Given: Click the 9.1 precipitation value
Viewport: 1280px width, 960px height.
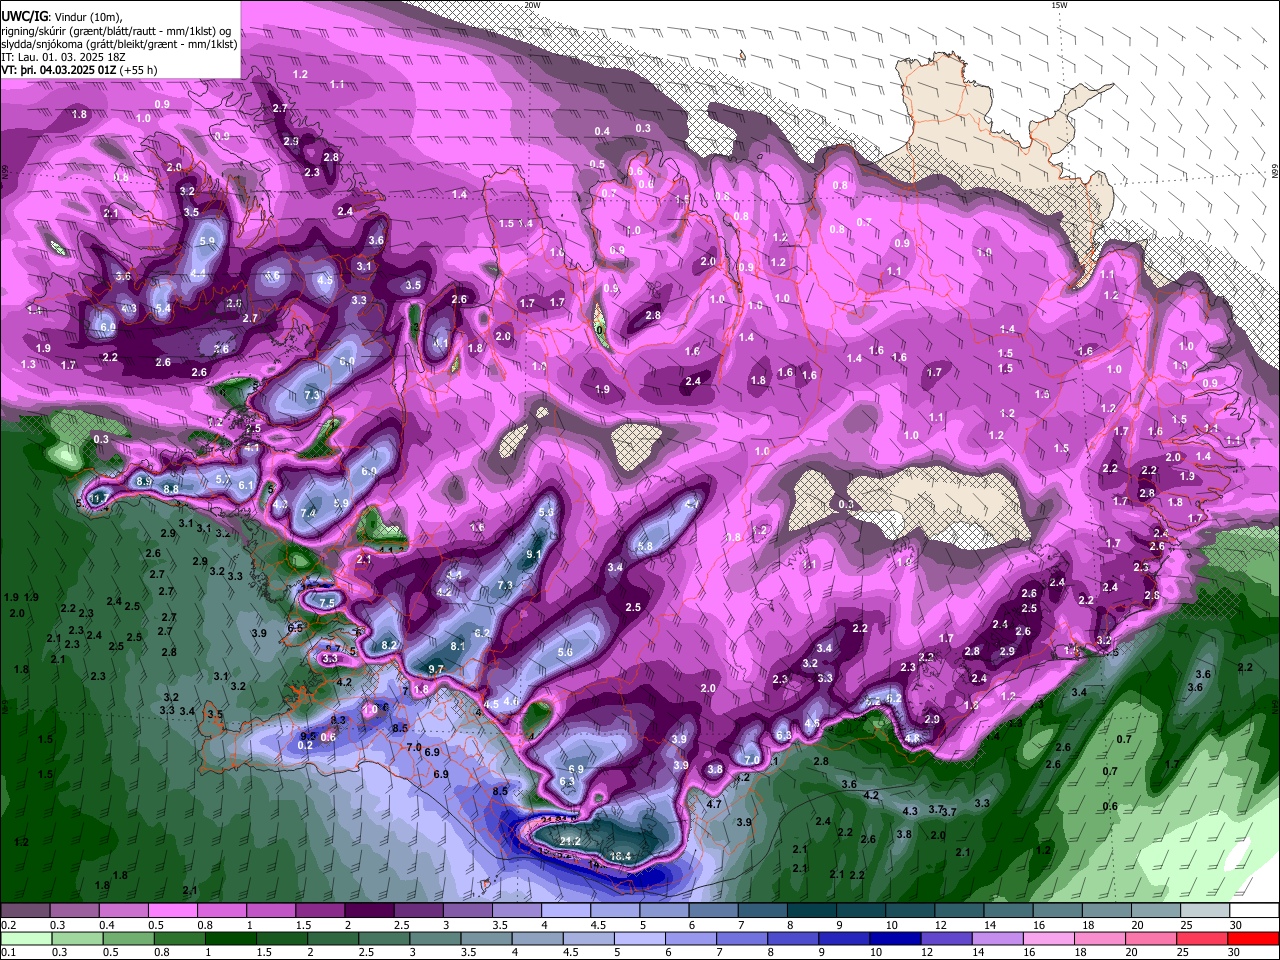Looking at the screenshot, I should pos(534,554).
